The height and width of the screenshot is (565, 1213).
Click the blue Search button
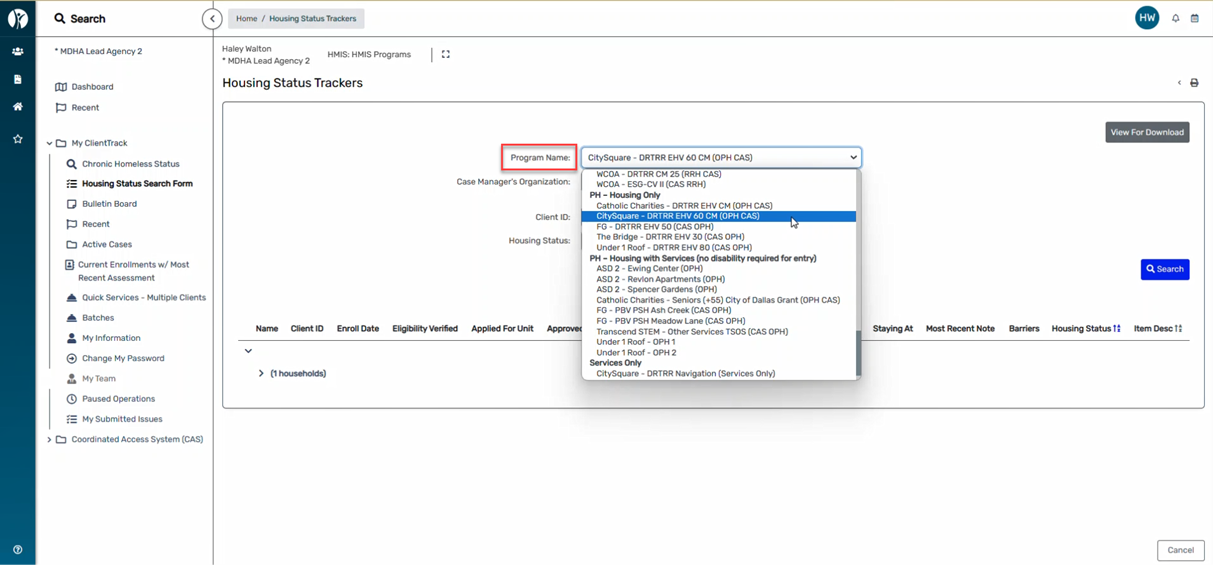point(1164,269)
